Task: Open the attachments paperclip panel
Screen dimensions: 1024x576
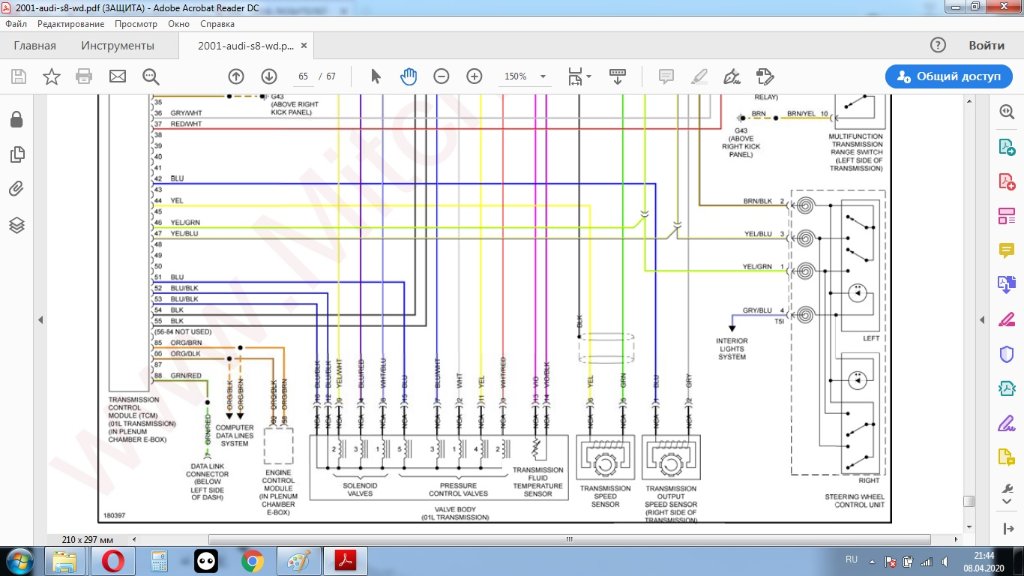Action: point(17,189)
